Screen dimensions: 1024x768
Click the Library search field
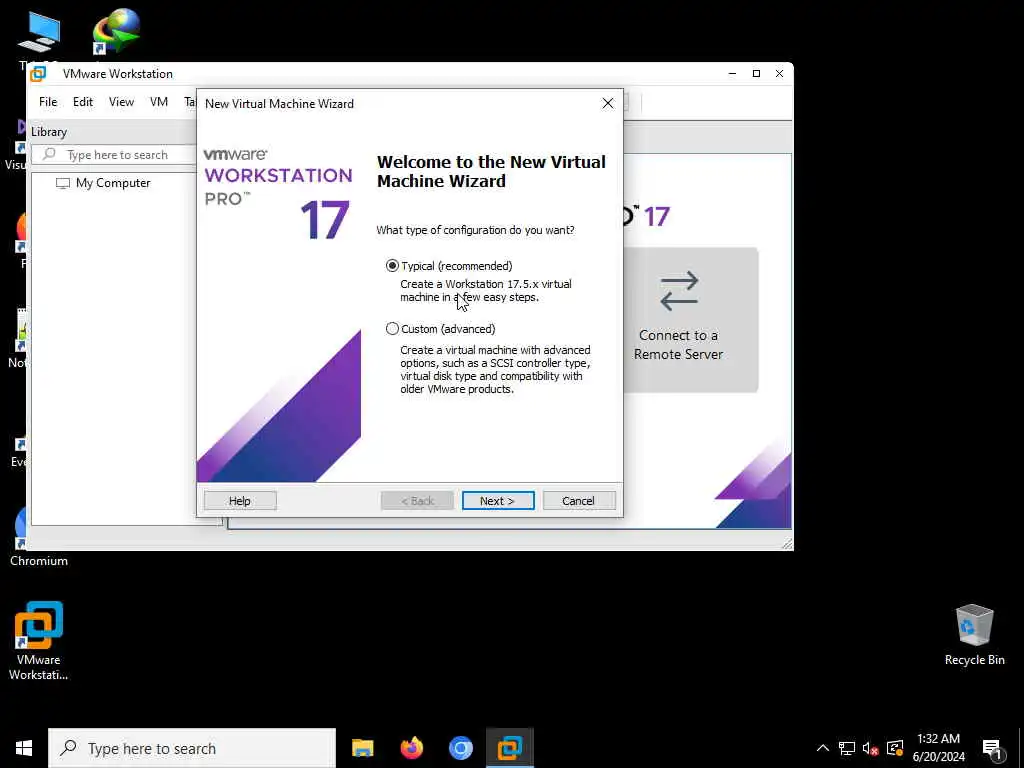click(x=115, y=155)
